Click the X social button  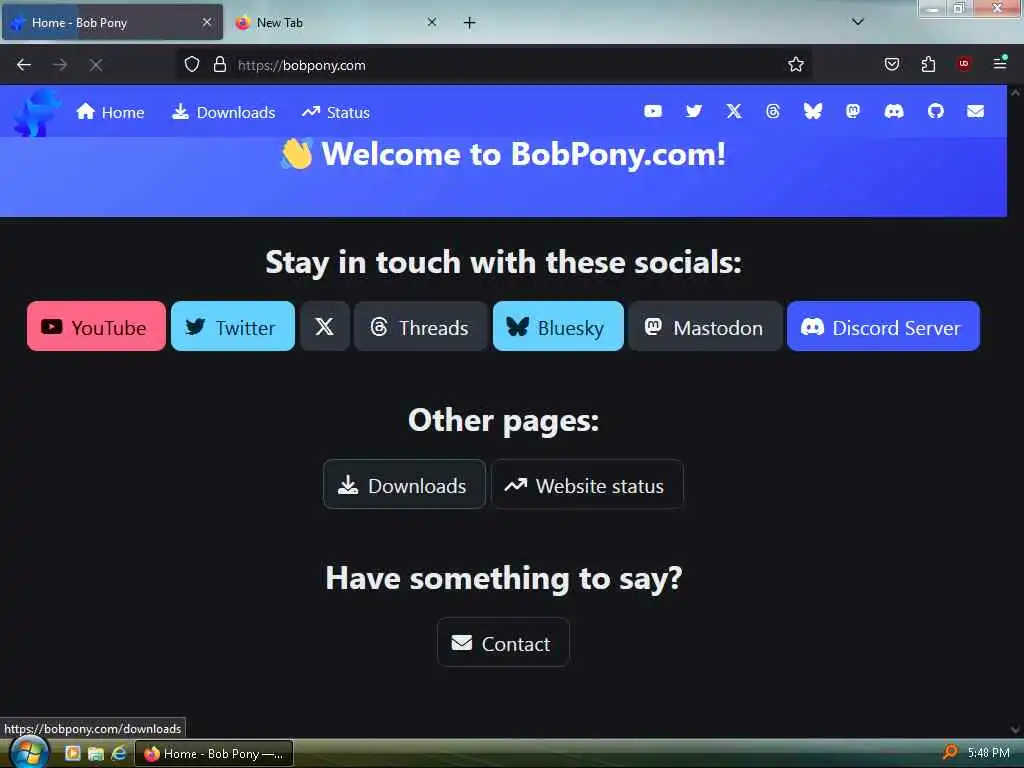[x=325, y=327]
